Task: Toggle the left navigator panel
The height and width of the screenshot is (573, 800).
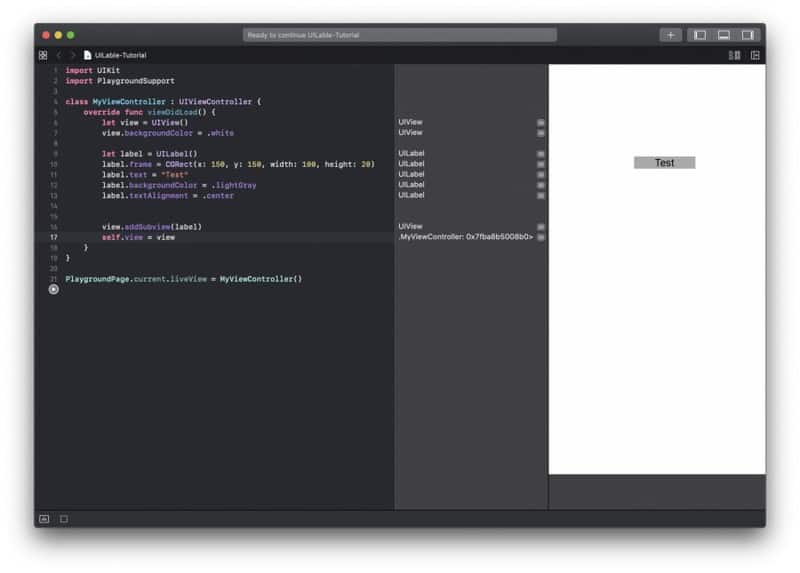Action: point(700,35)
